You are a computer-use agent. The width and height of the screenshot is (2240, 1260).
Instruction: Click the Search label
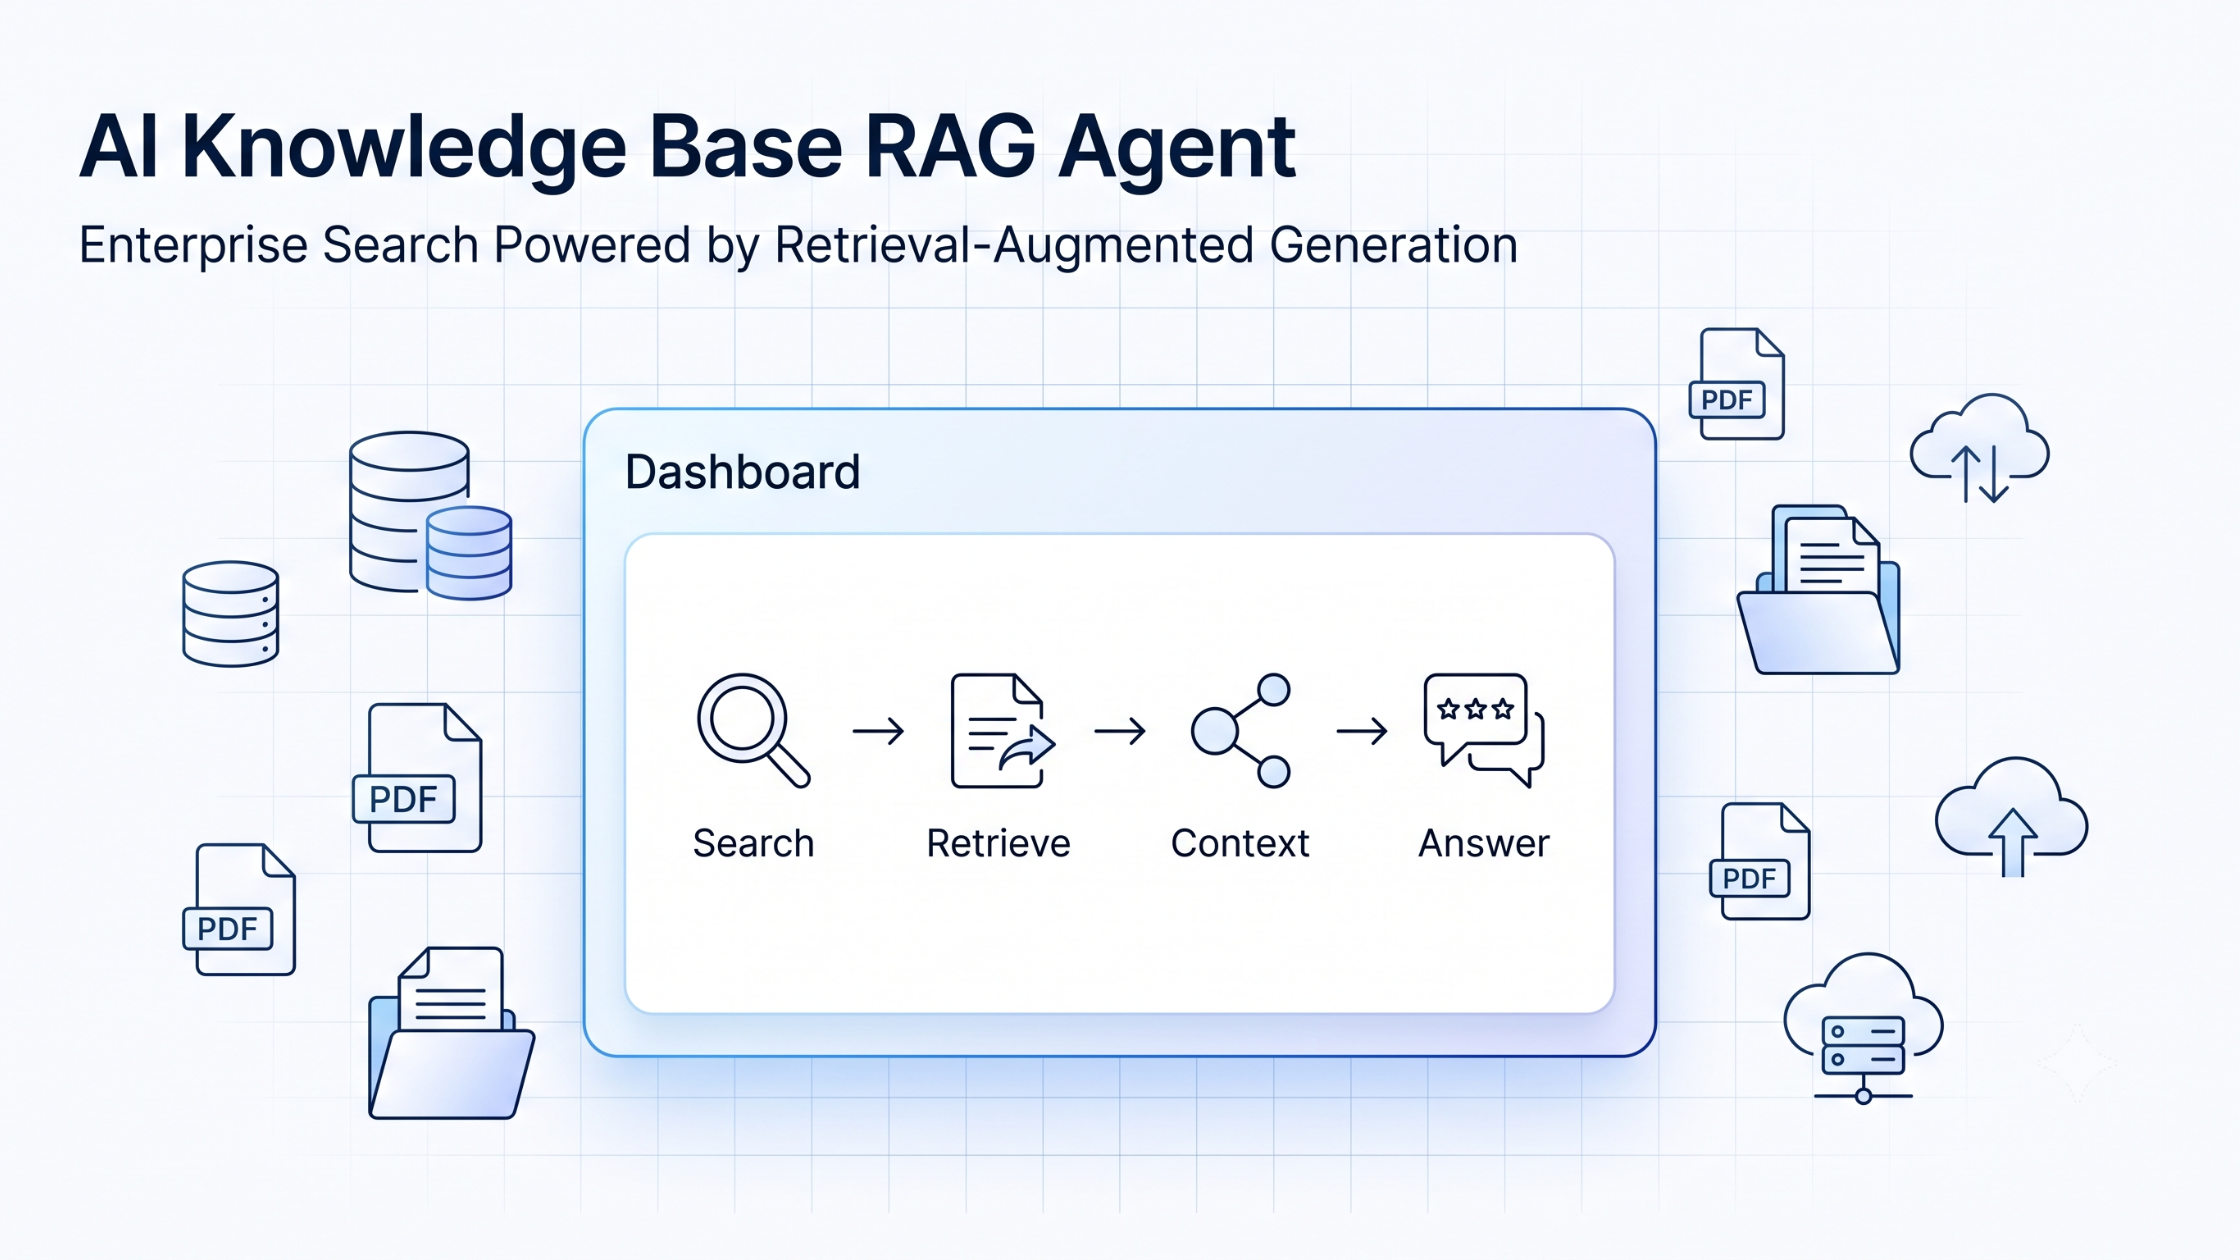(x=753, y=843)
